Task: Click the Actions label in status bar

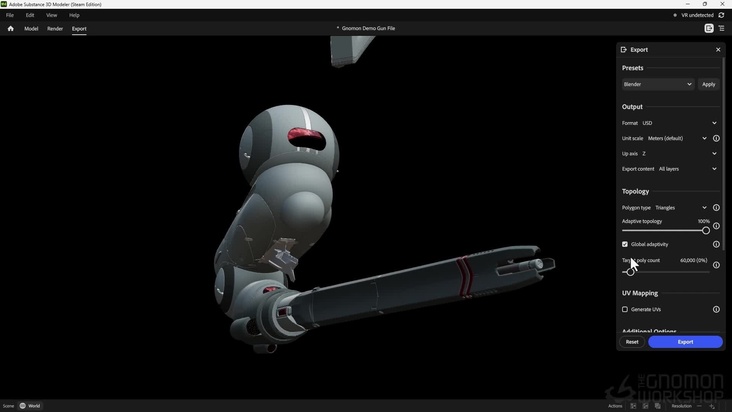Action: [615, 406]
